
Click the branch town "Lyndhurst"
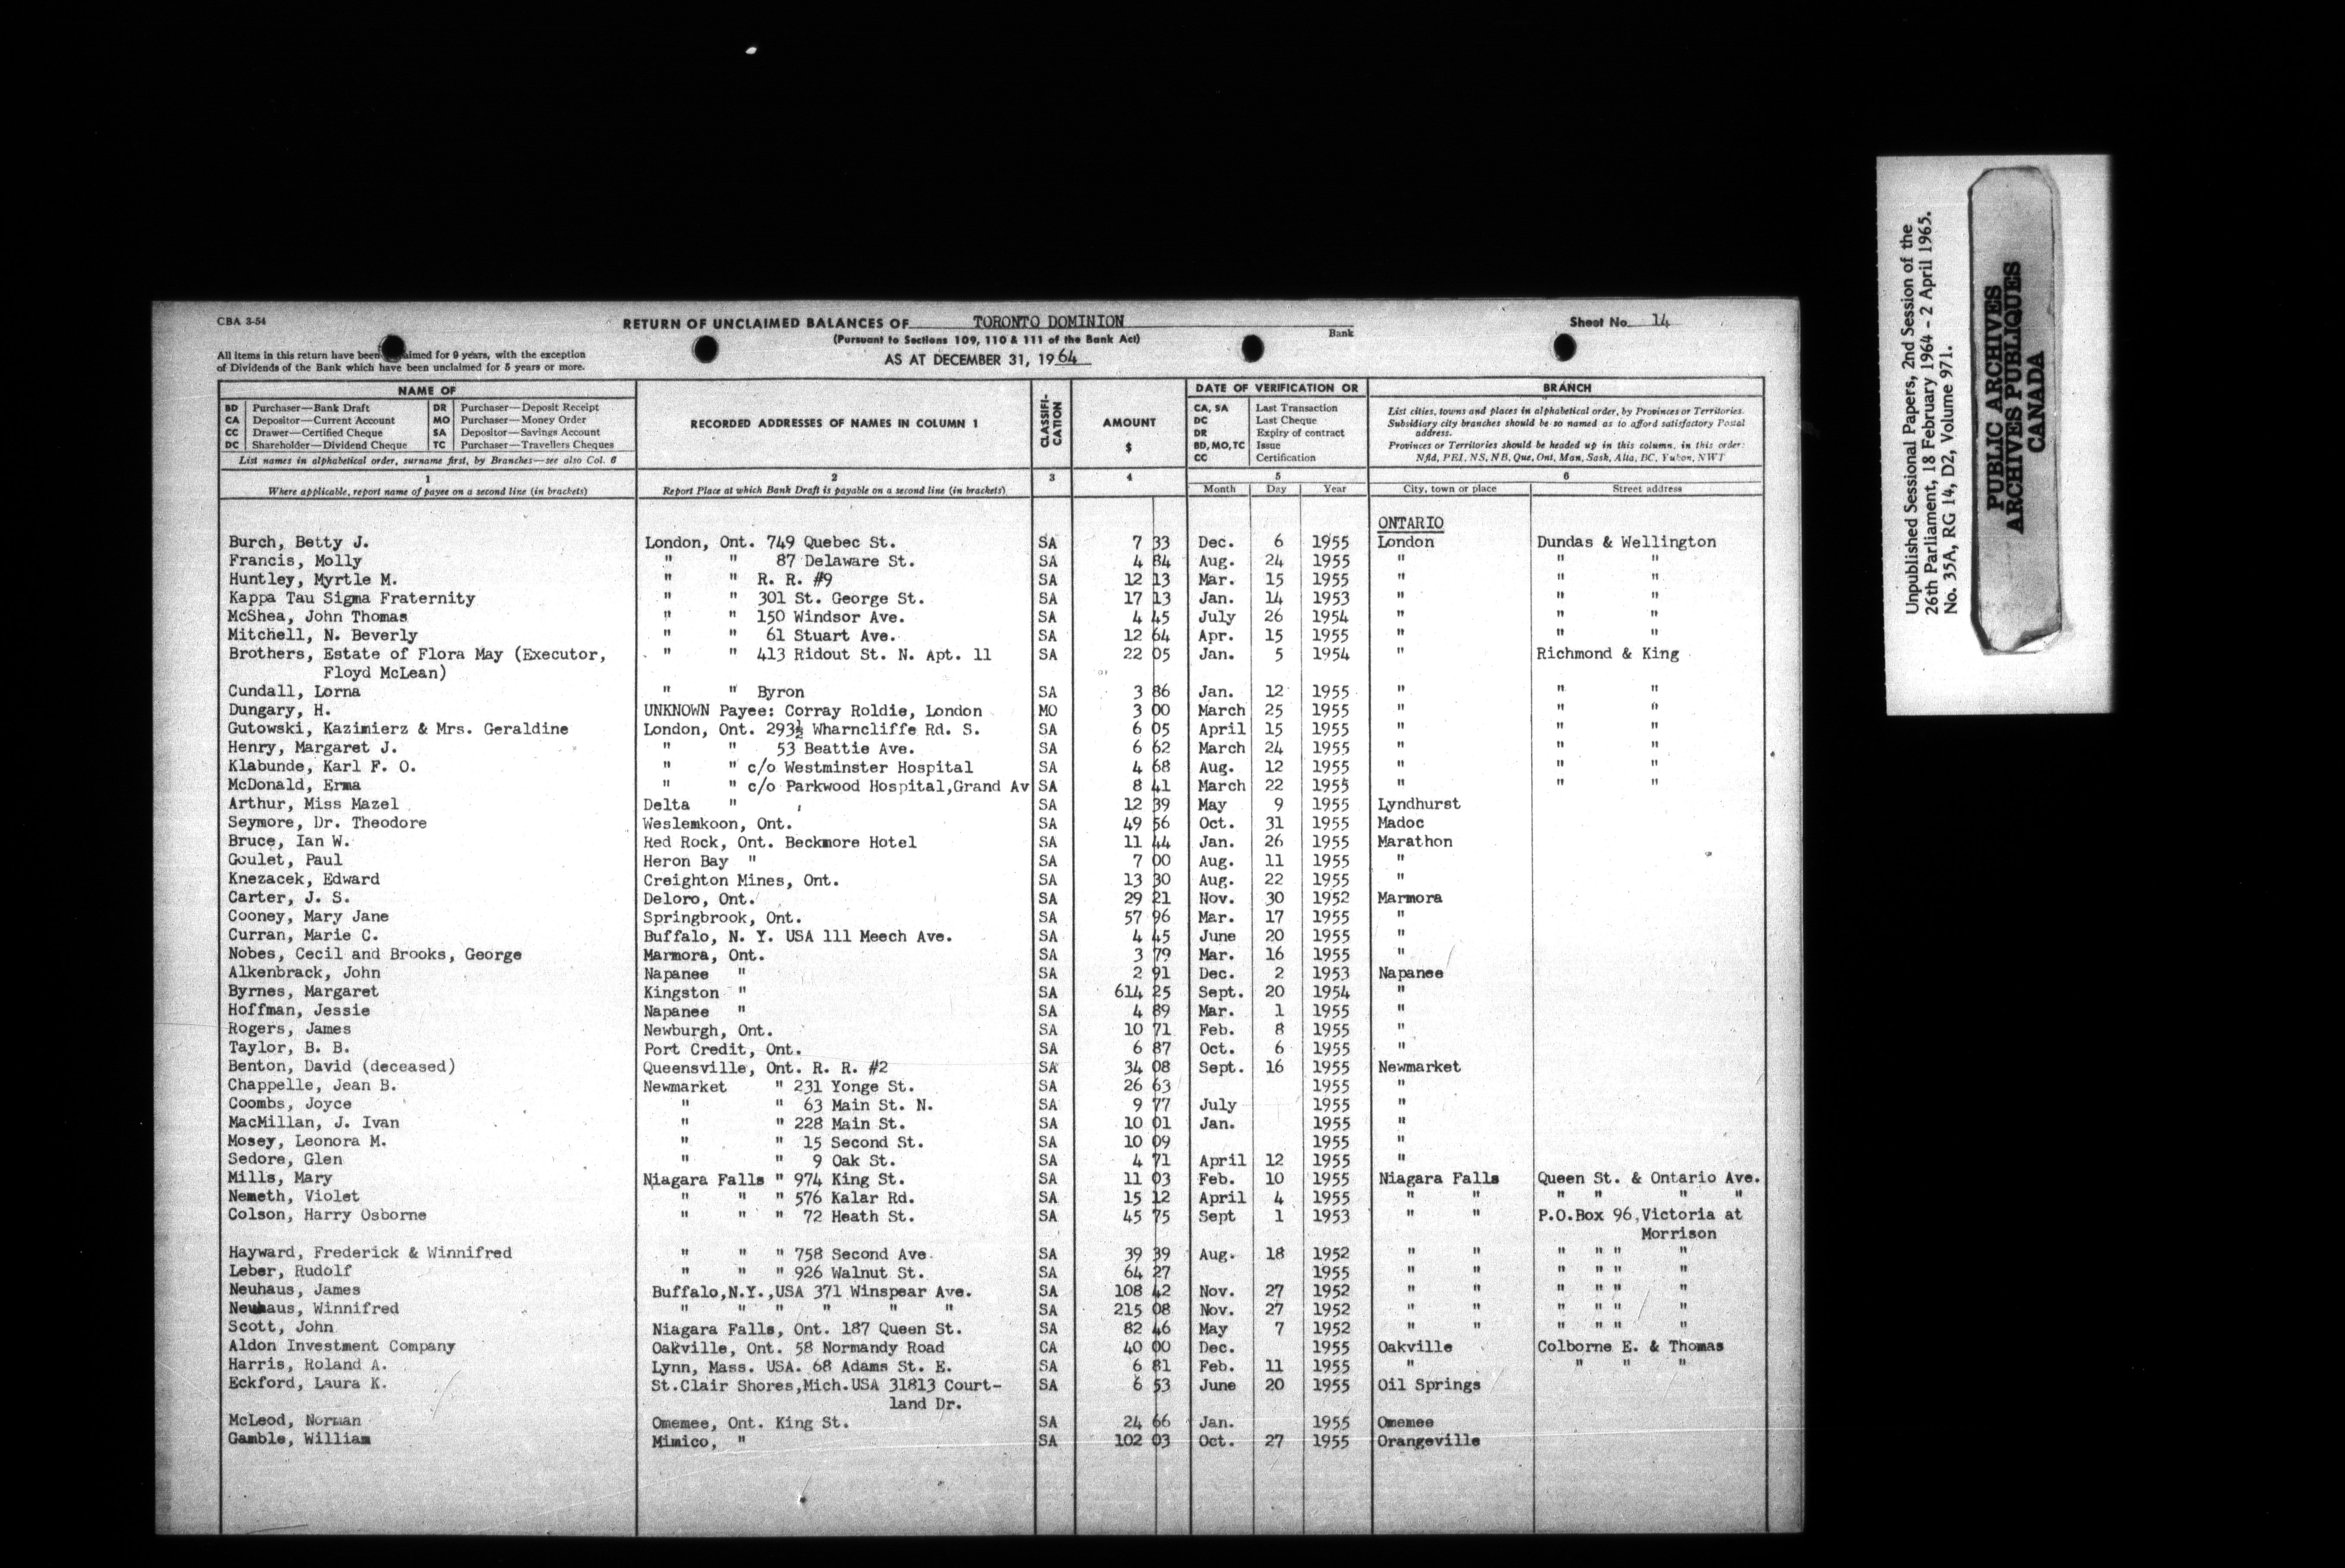pos(1418,804)
